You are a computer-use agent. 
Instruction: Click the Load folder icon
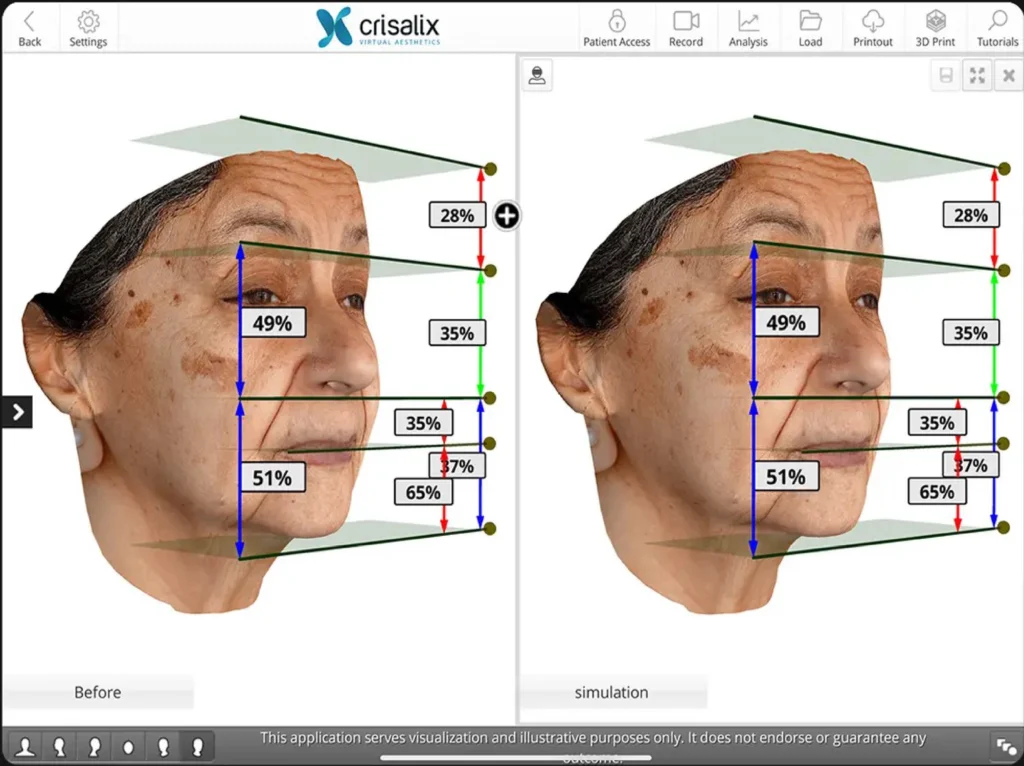coord(810,28)
